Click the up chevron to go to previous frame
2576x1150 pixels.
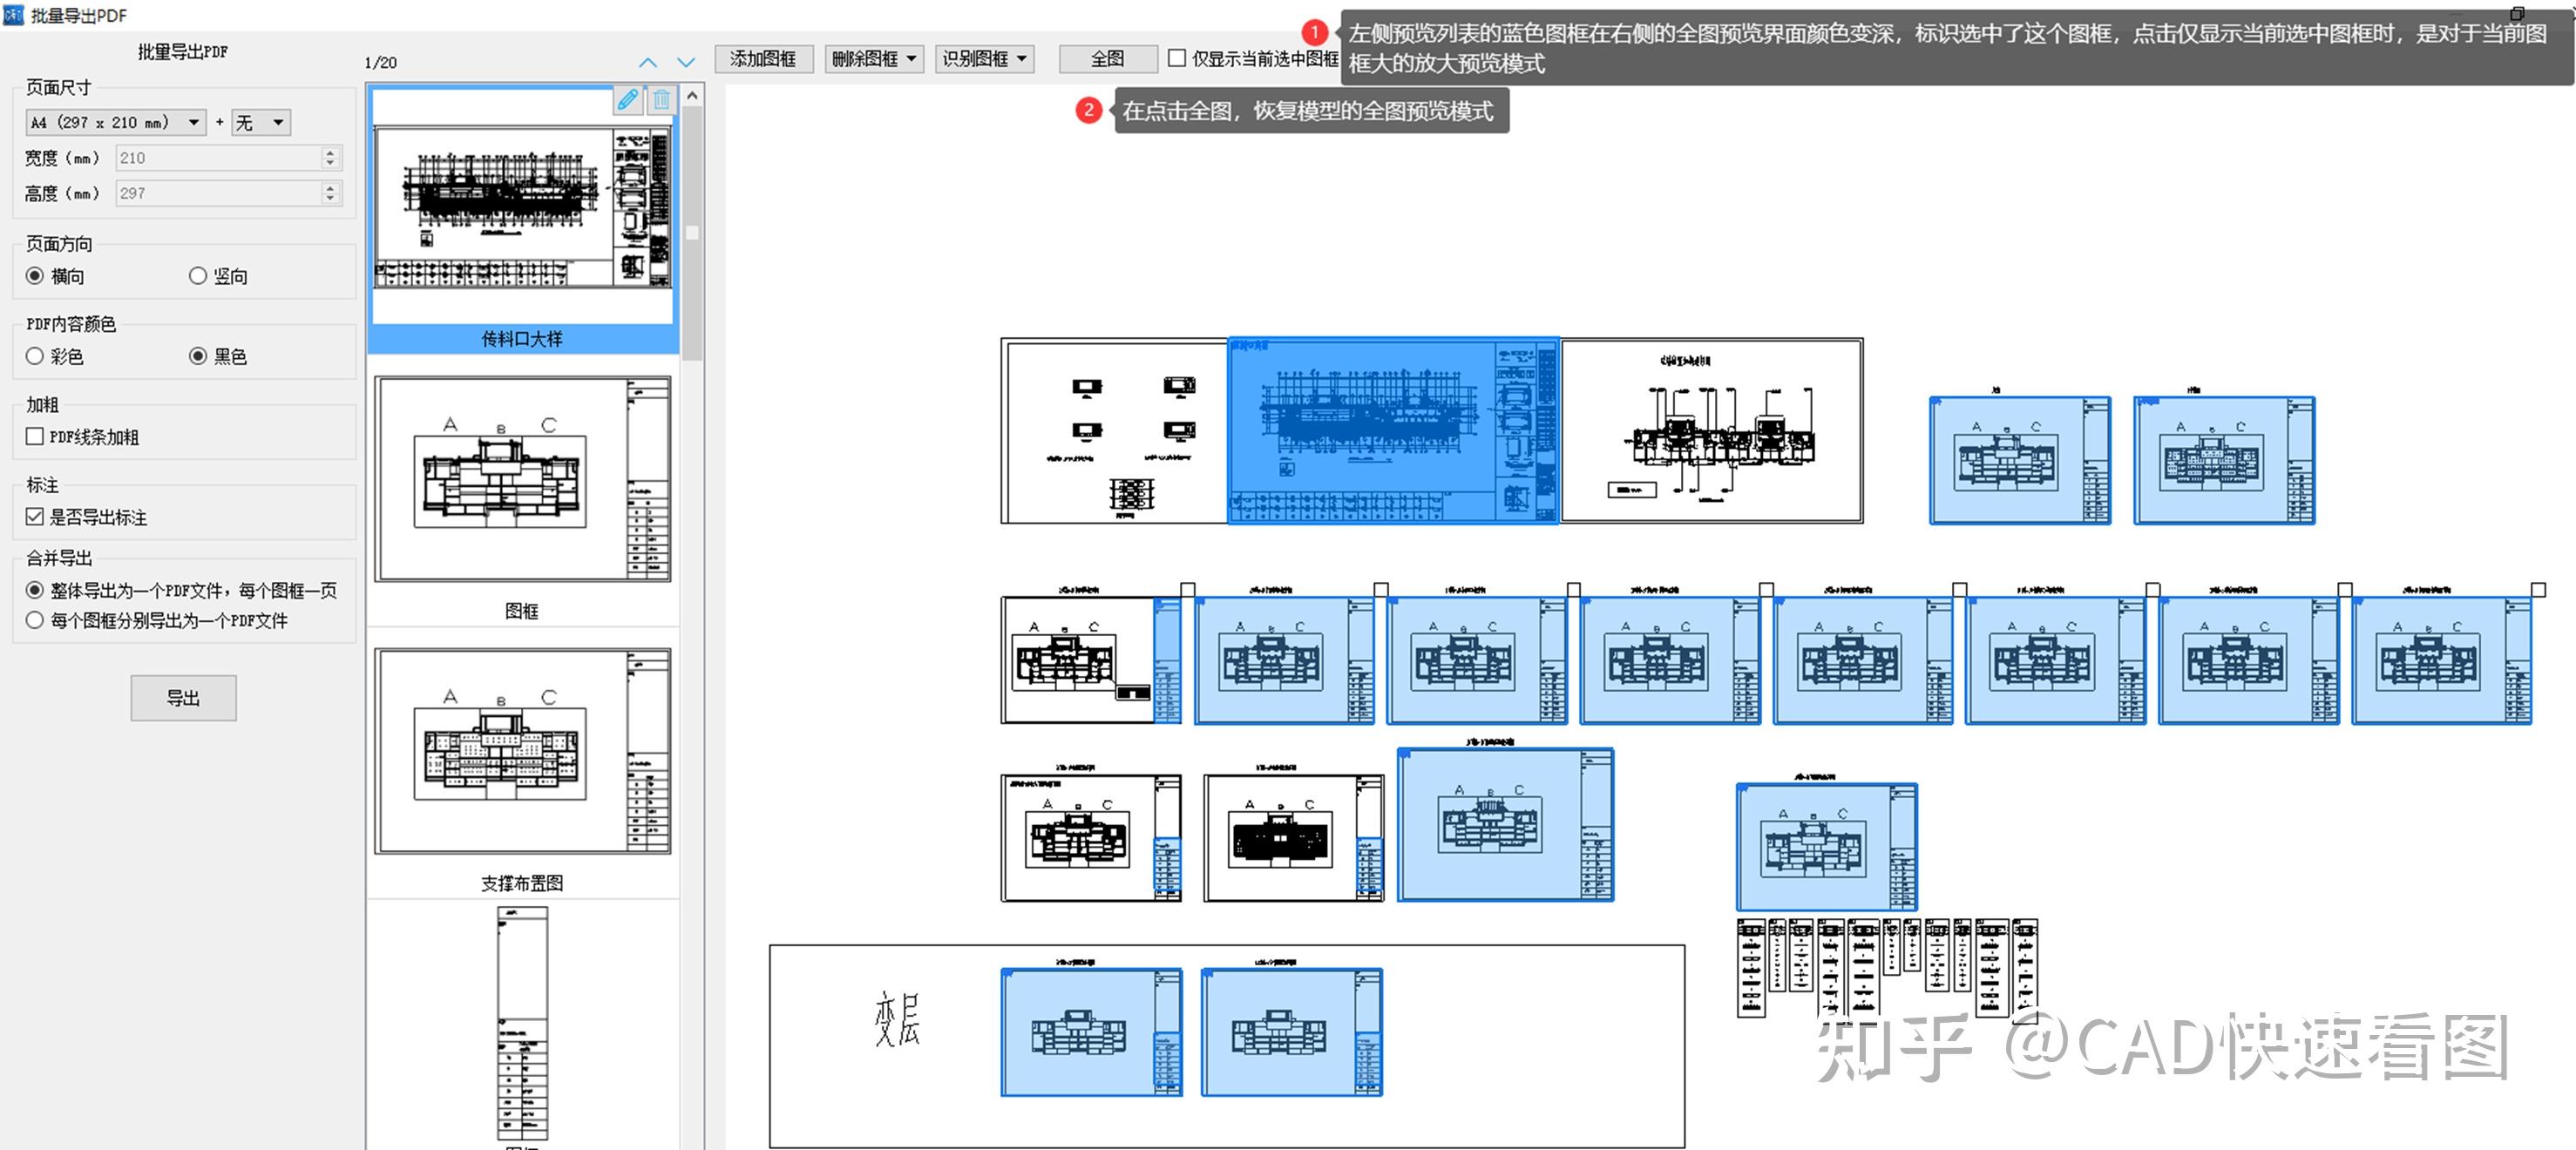click(648, 62)
